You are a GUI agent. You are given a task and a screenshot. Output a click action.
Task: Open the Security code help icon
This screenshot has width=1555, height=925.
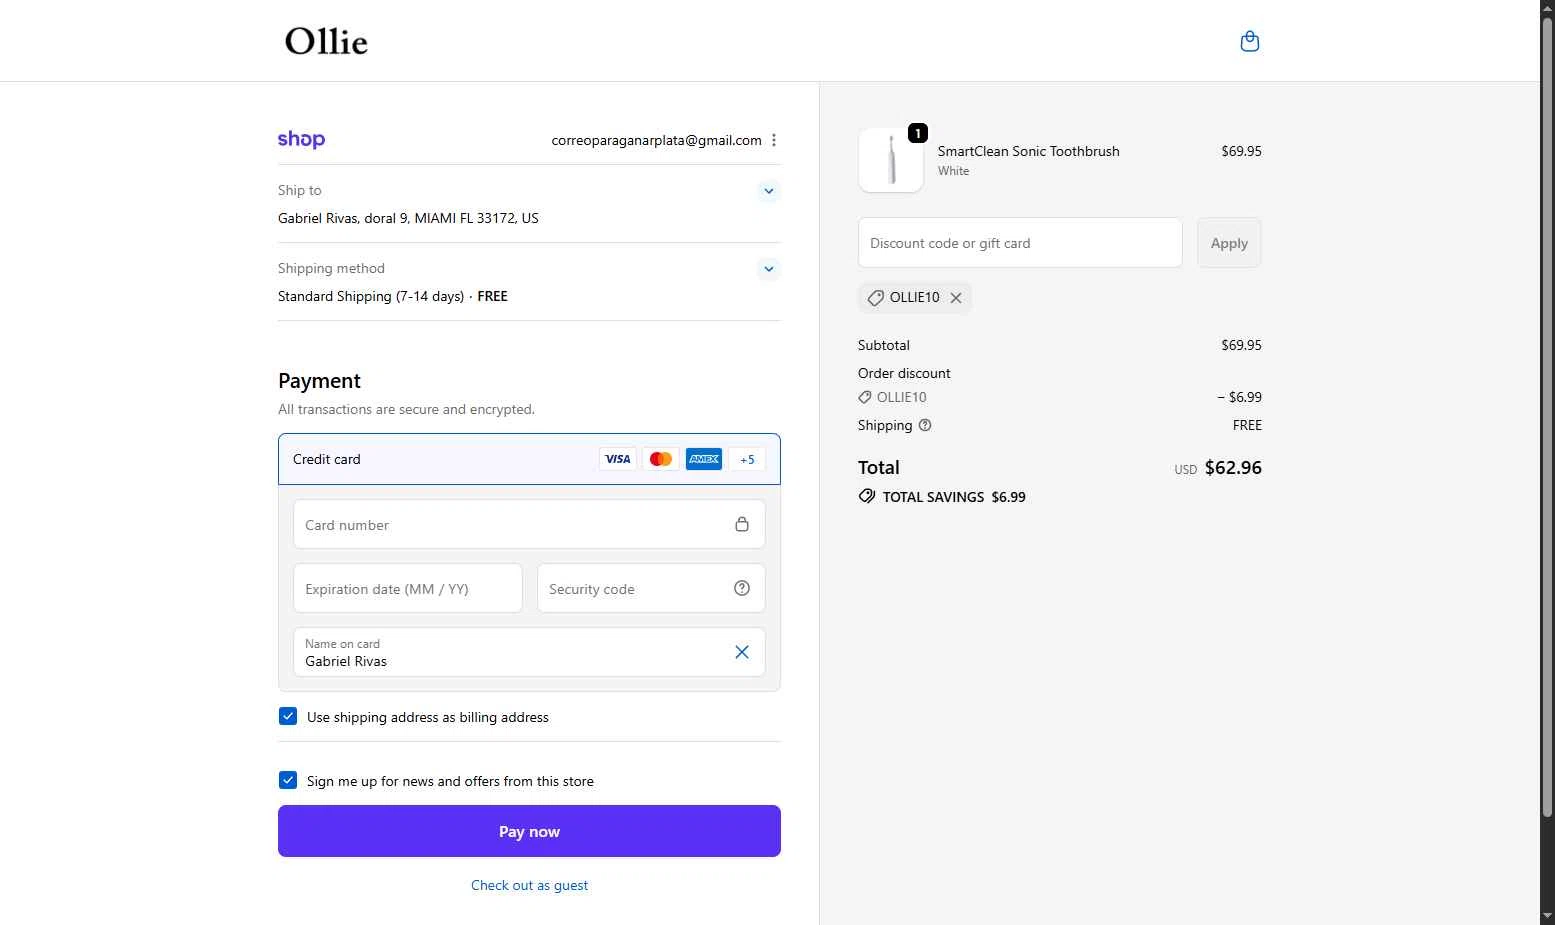pos(742,588)
